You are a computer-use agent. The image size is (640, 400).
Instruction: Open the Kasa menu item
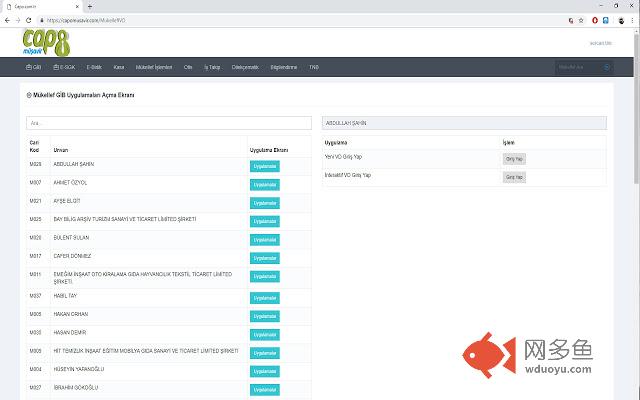tap(119, 67)
